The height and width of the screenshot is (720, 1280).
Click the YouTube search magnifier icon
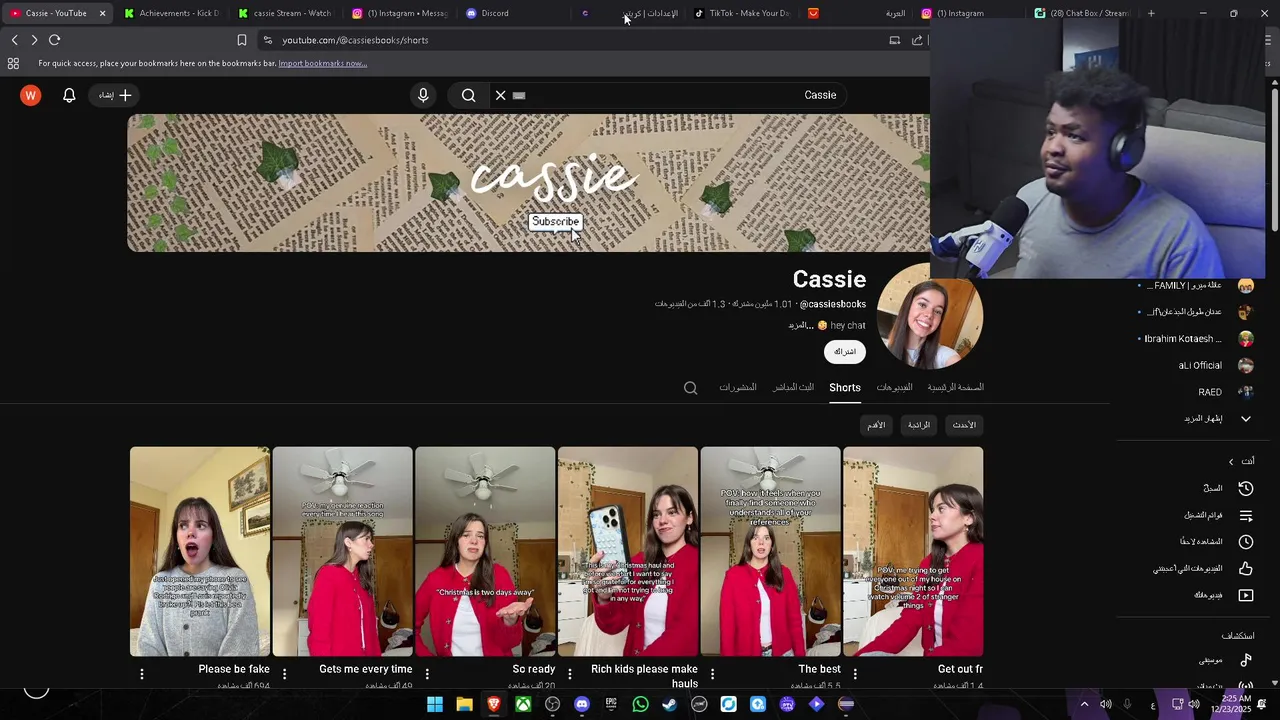coord(469,95)
